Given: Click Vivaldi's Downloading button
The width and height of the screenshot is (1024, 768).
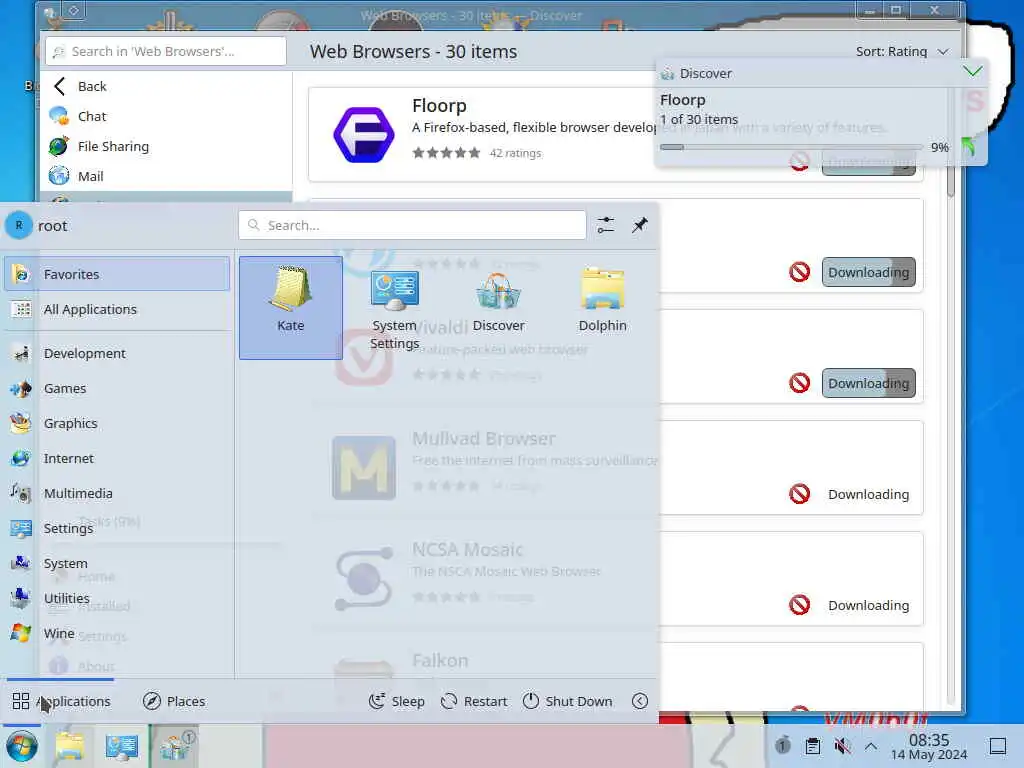Looking at the screenshot, I should click(x=869, y=383).
